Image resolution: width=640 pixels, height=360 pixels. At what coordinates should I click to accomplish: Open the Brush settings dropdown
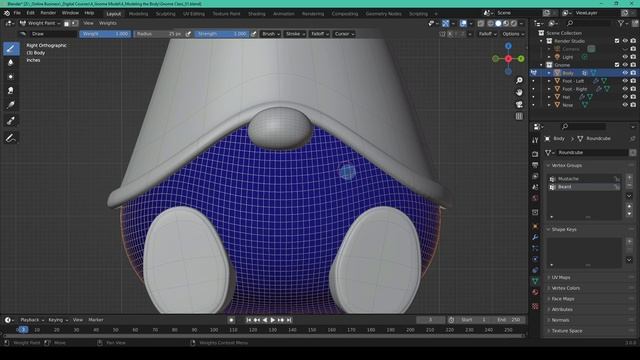(x=271, y=34)
